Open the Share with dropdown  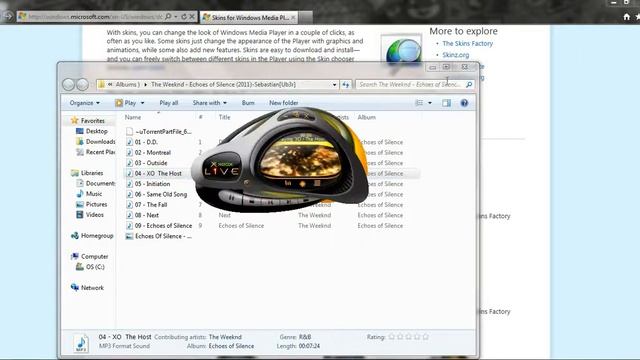[209, 103]
